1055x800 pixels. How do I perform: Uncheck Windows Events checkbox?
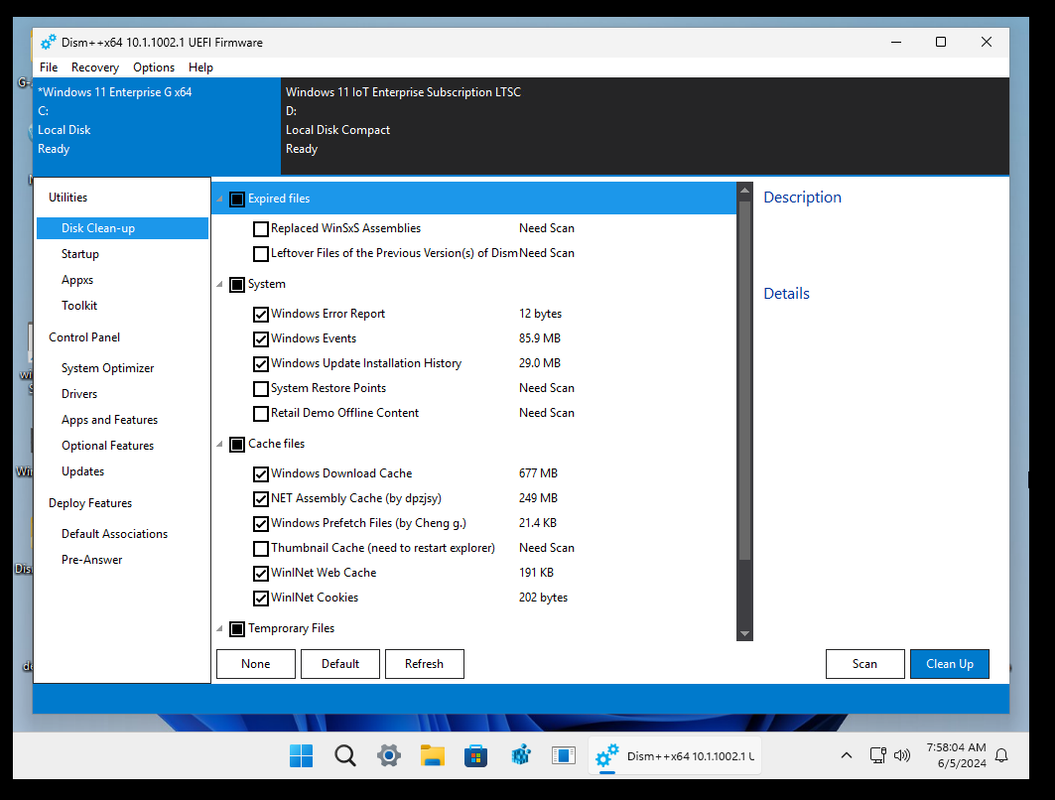(x=260, y=339)
